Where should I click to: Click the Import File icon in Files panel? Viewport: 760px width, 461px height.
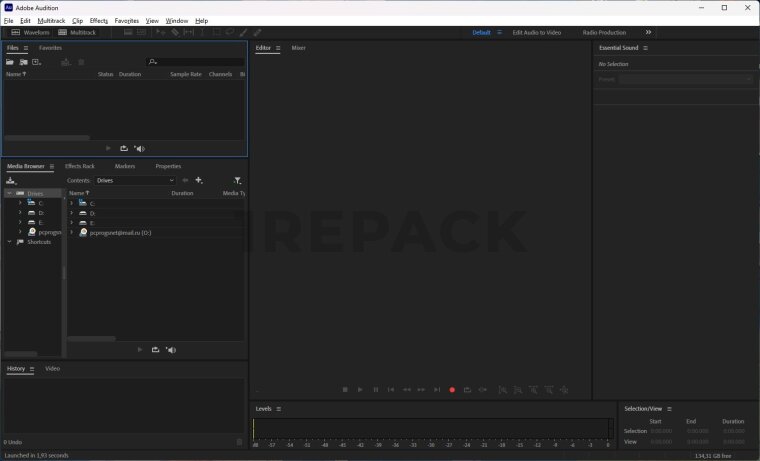click(x=23, y=62)
